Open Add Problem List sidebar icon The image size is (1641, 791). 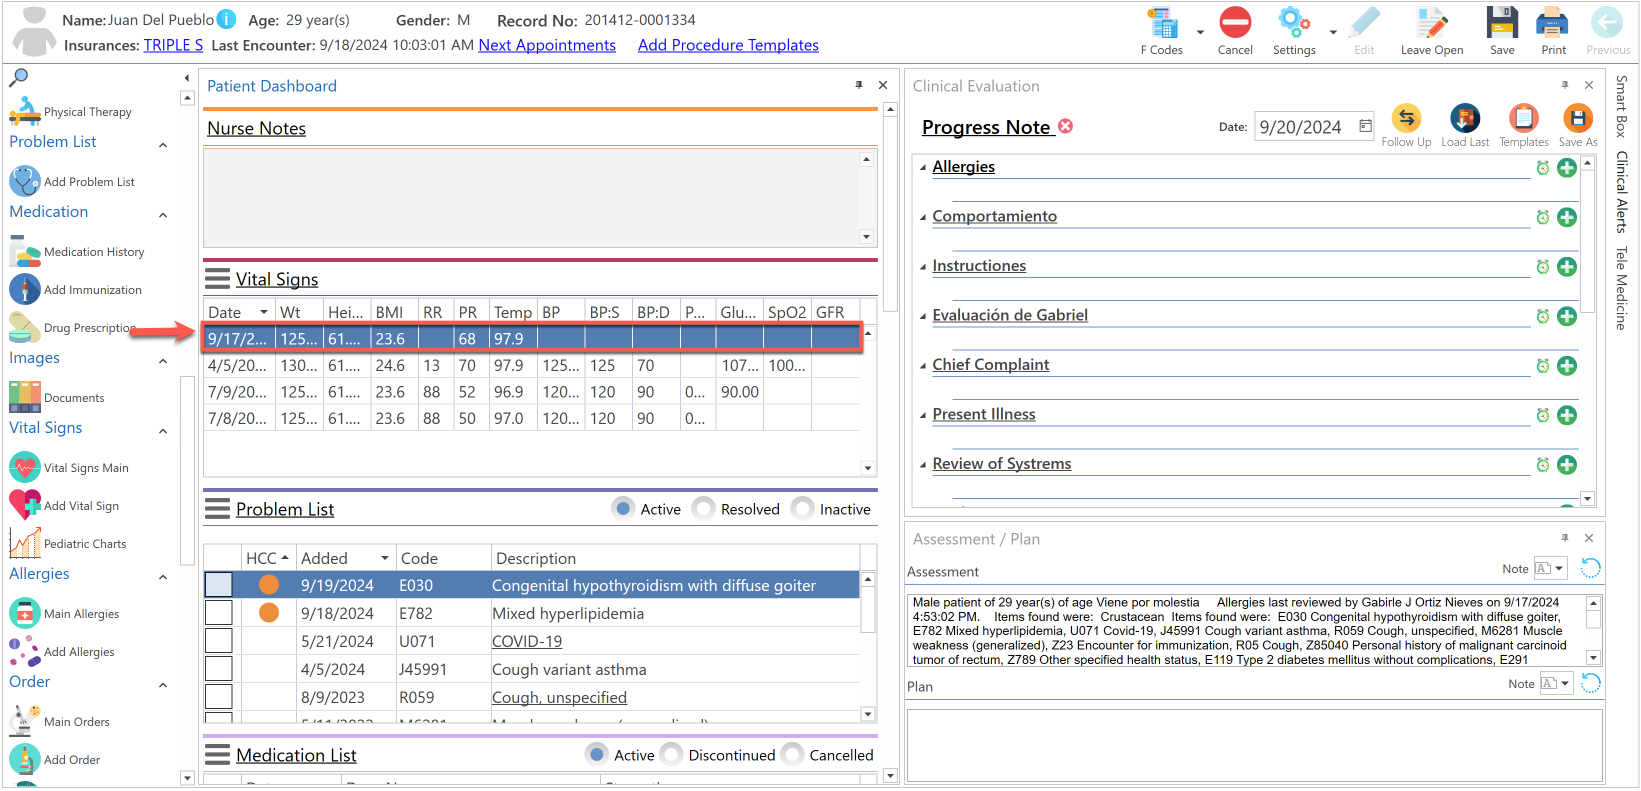25,181
